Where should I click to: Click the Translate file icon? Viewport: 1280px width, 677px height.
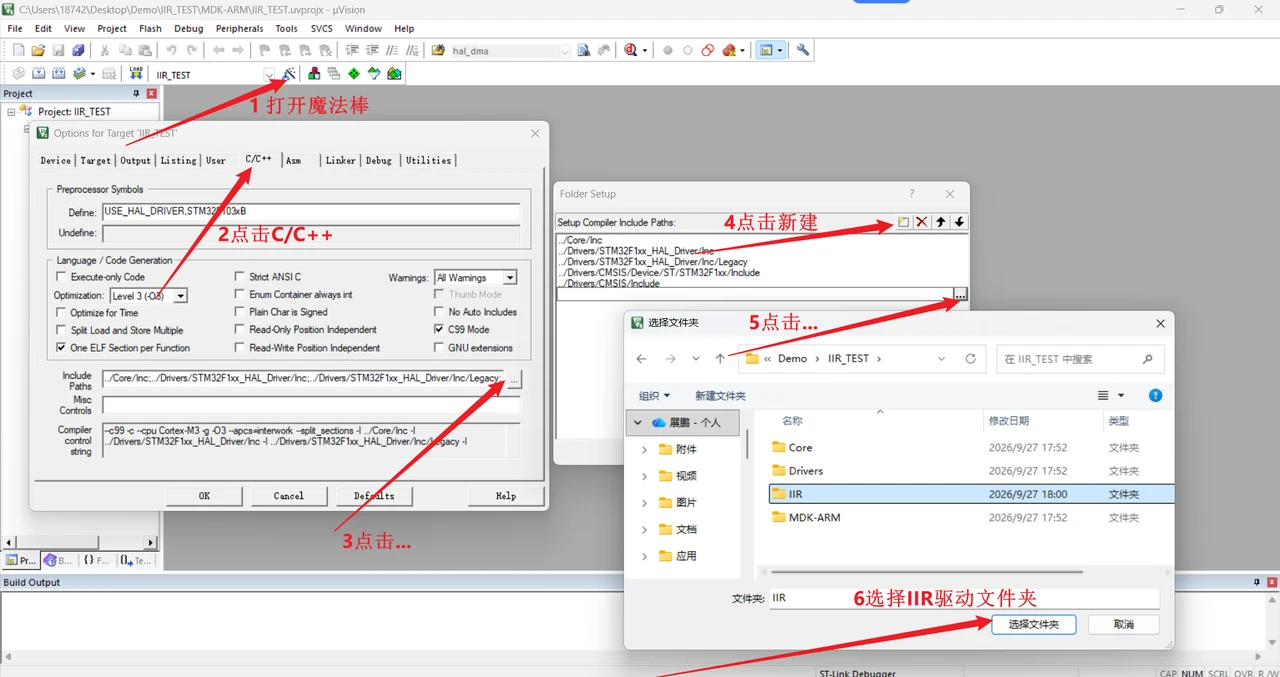tap(18, 74)
